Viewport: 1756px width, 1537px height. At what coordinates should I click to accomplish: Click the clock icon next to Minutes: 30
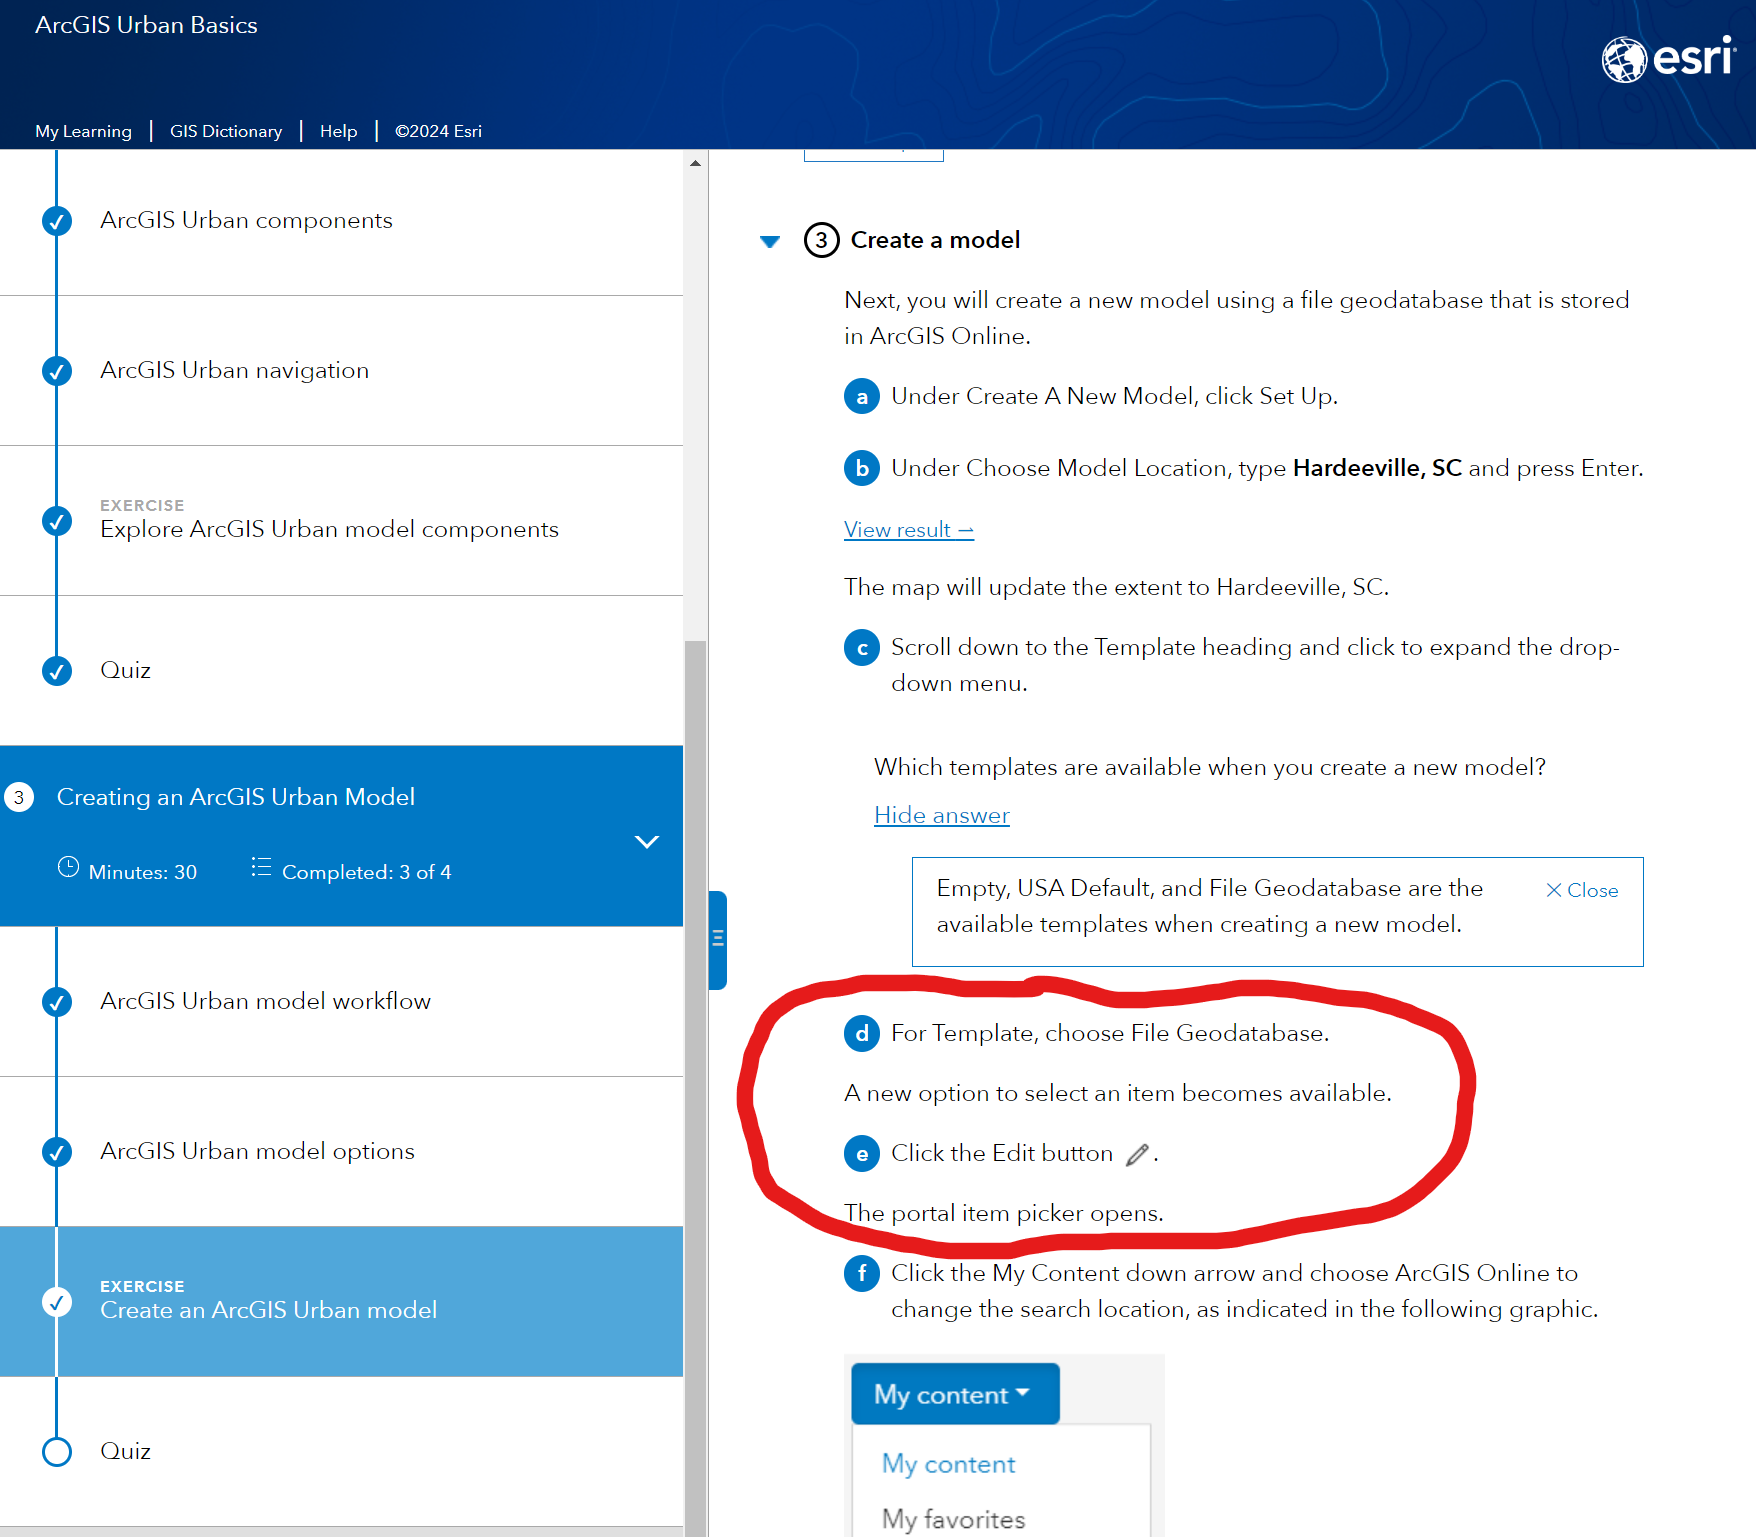pos(68,868)
